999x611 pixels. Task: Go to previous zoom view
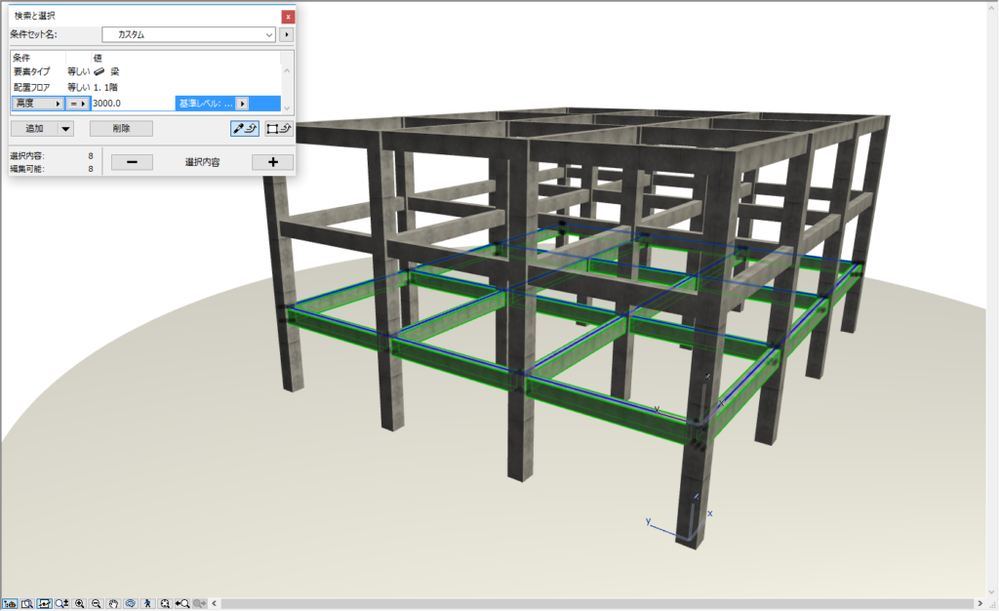tap(182, 603)
